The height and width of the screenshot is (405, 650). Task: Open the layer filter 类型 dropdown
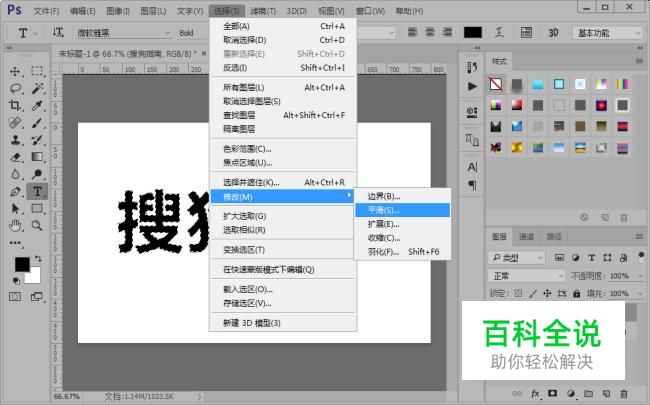point(517,258)
